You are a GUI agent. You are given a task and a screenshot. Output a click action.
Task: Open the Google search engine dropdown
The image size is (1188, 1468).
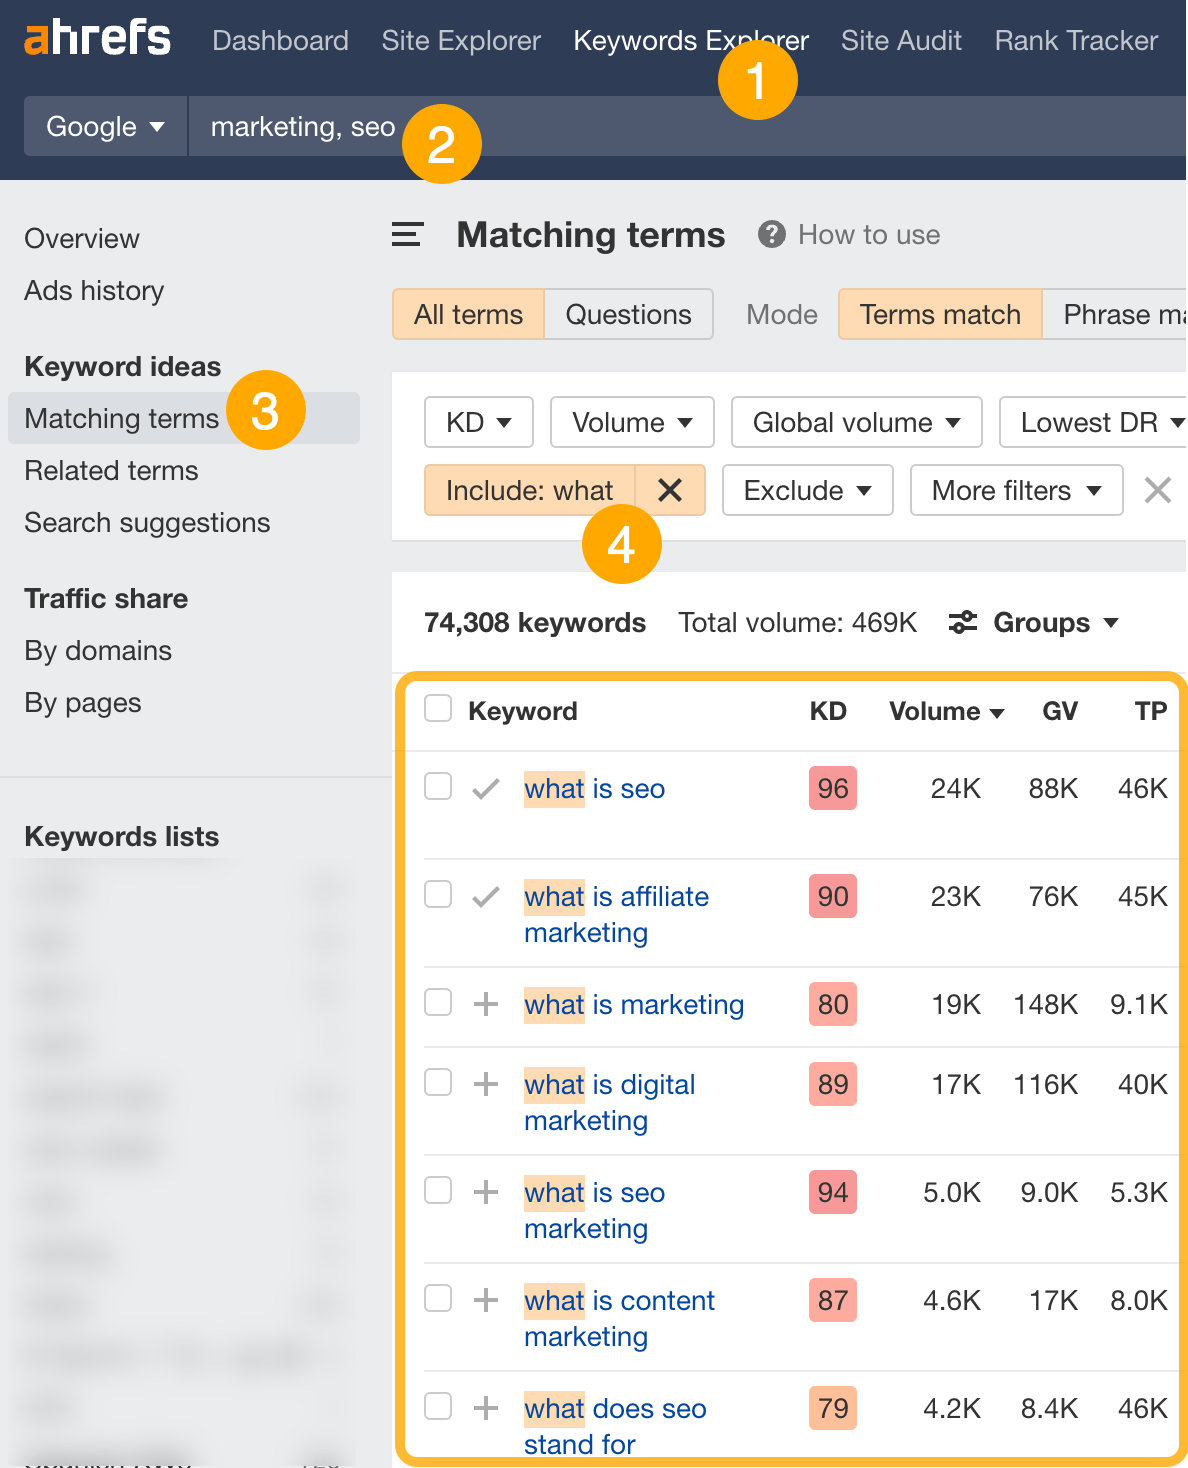104,126
